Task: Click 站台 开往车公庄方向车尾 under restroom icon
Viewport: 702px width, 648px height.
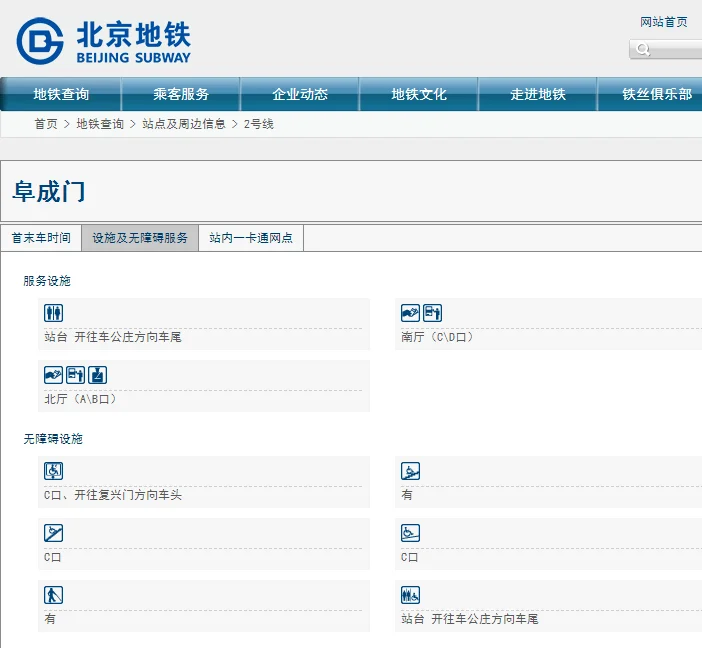Action: click(113, 337)
